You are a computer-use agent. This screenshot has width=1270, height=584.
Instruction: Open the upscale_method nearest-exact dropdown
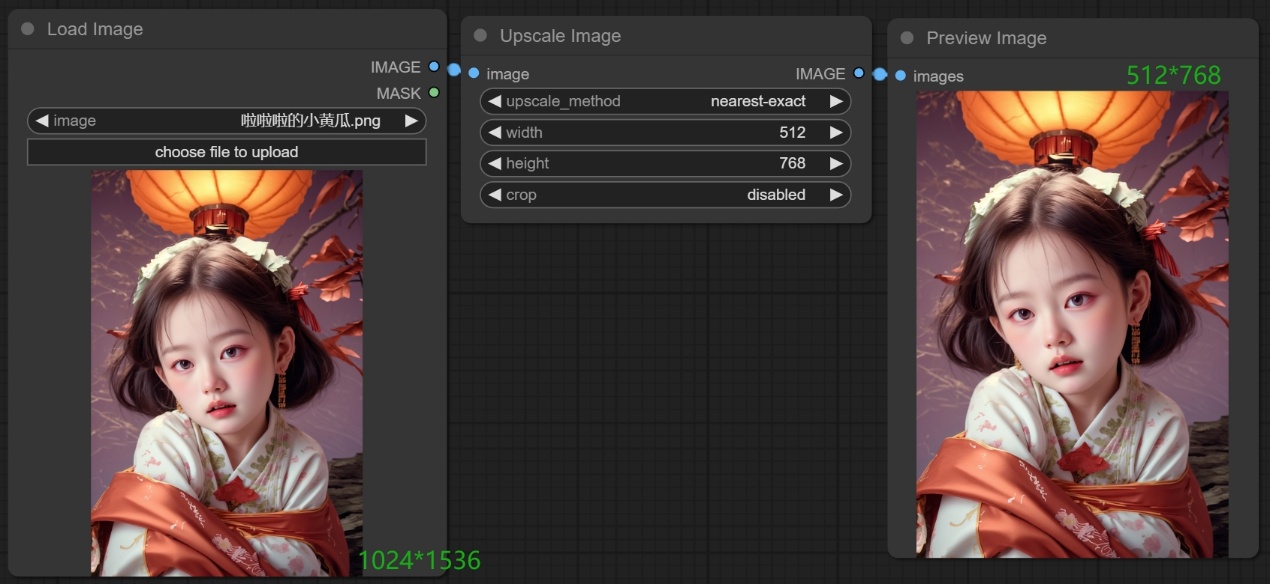coord(665,101)
